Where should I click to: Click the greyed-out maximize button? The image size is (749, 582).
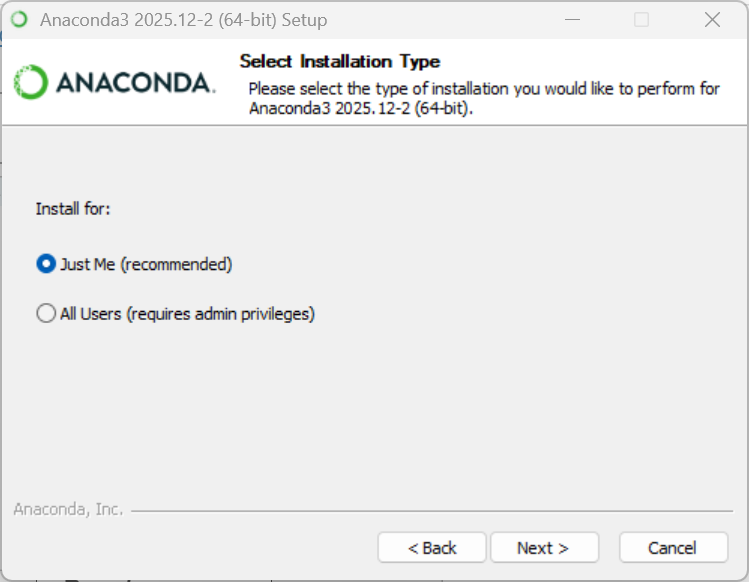coord(642,20)
